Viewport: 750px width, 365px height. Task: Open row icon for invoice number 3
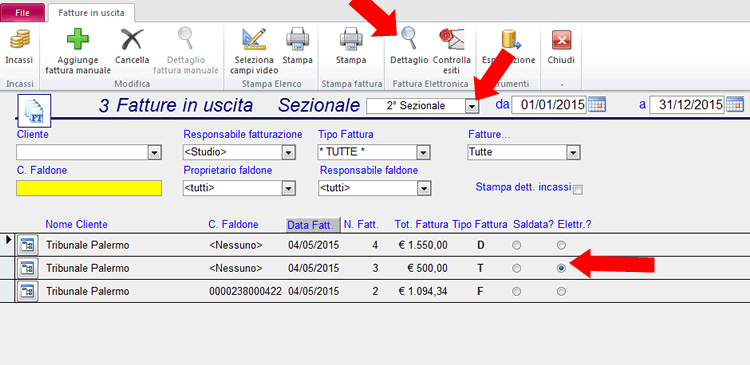click(27, 268)
